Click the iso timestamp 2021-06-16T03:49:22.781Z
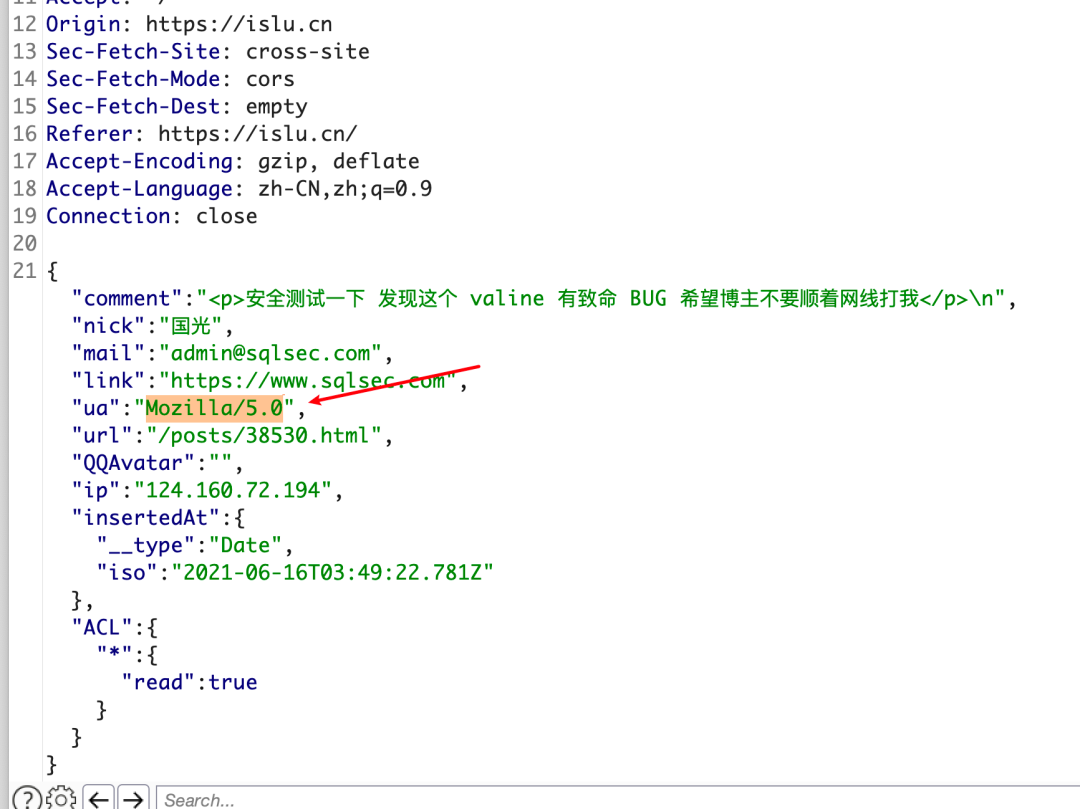Screen dimensions: 1080x809 [x=333, y=573]
